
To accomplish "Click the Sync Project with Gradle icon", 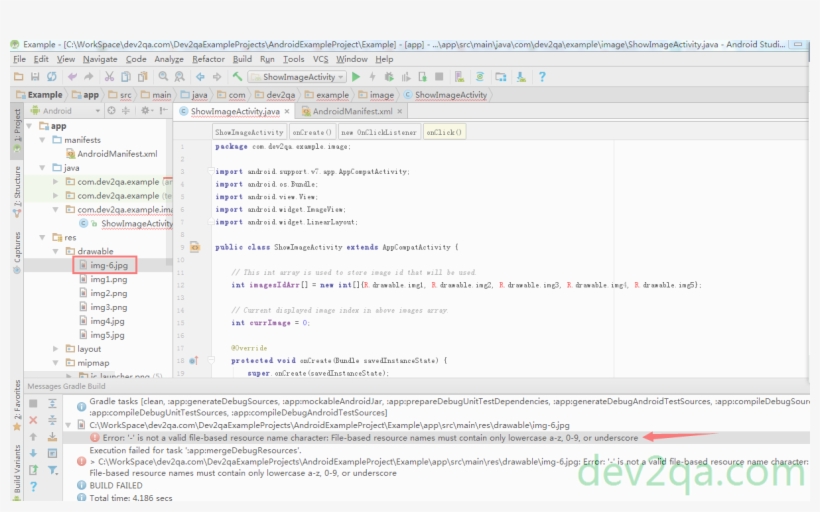I will pyautogui.click(x=480, y=77).
